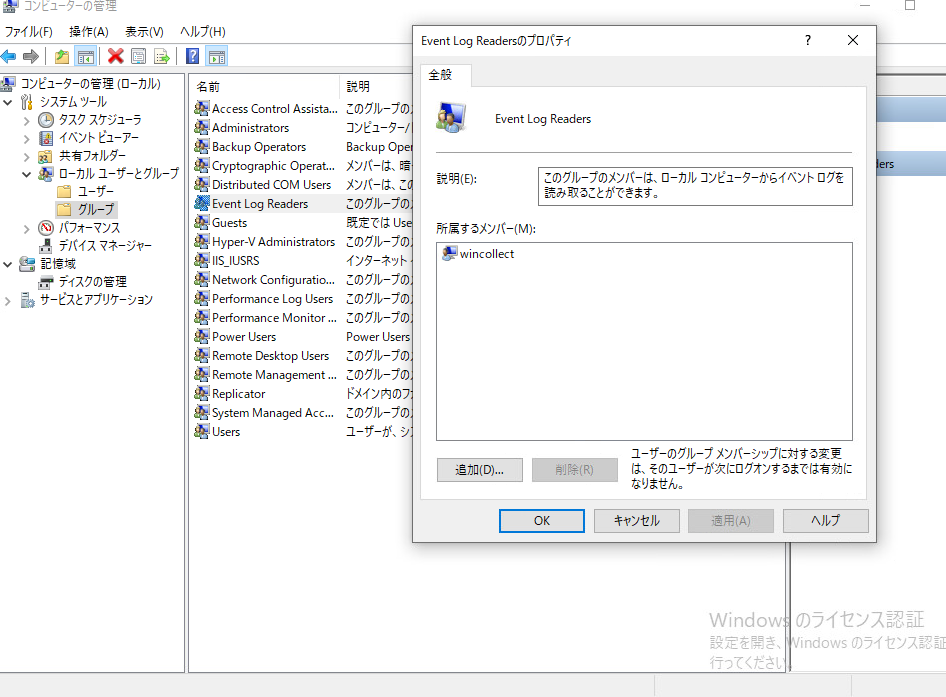Select Remote Management ... row
Viewport: 946px width, 697px height.
coord(302,375)
